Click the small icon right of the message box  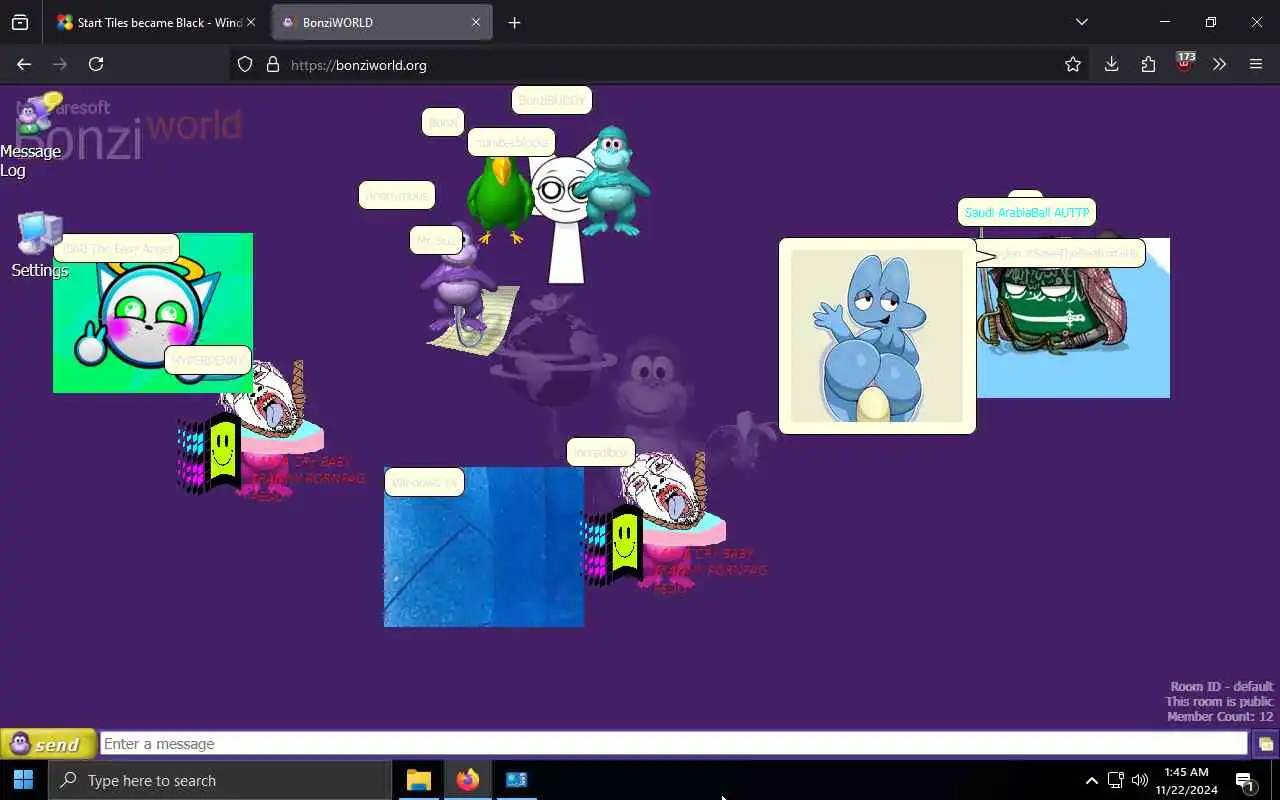[1265, 744]
